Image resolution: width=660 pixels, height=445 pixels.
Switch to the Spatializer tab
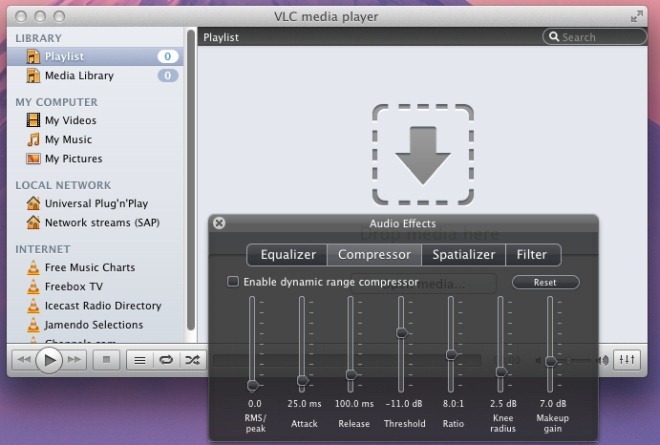[x=463, y=255]
